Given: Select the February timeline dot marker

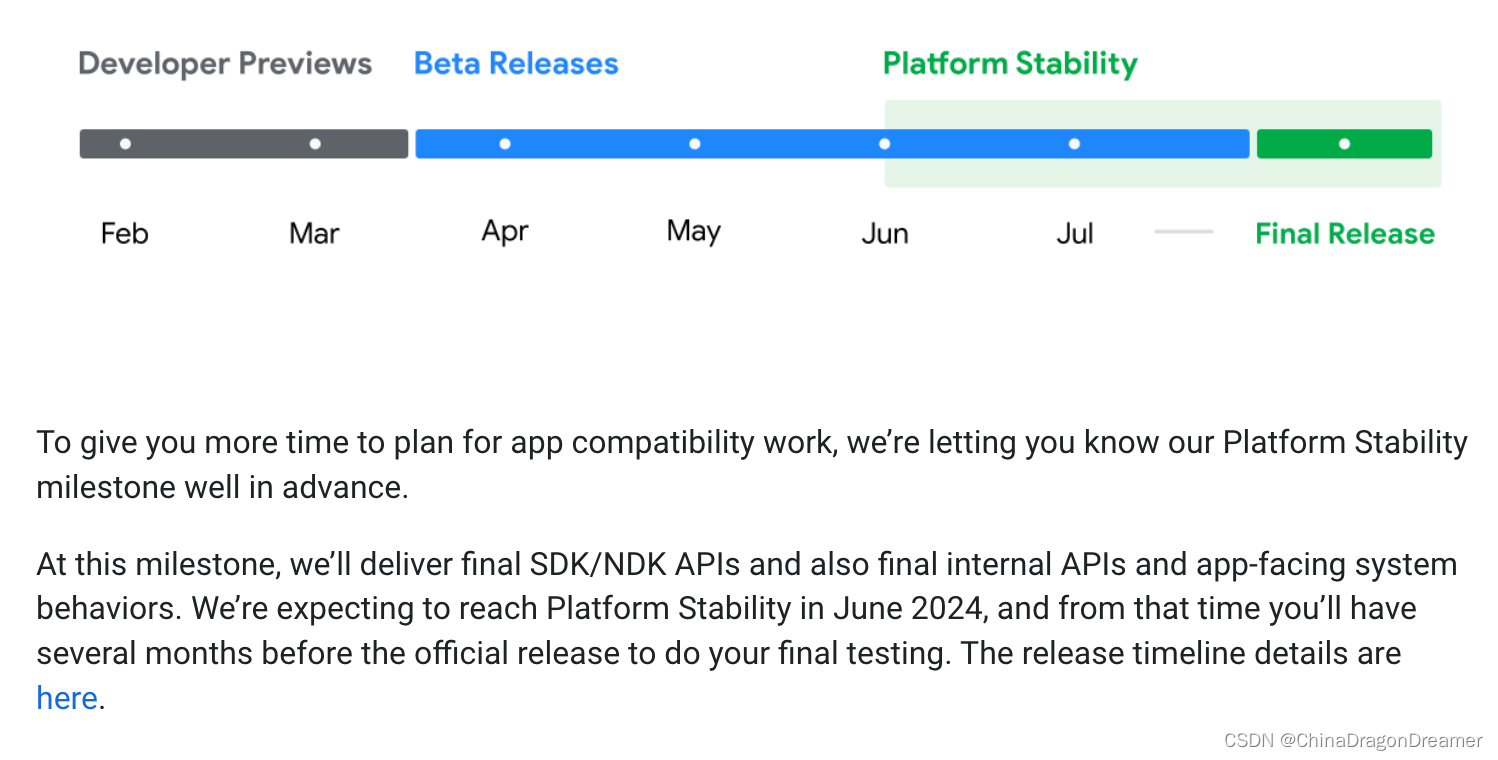Looking at the screenshot, I should point(125,144).
